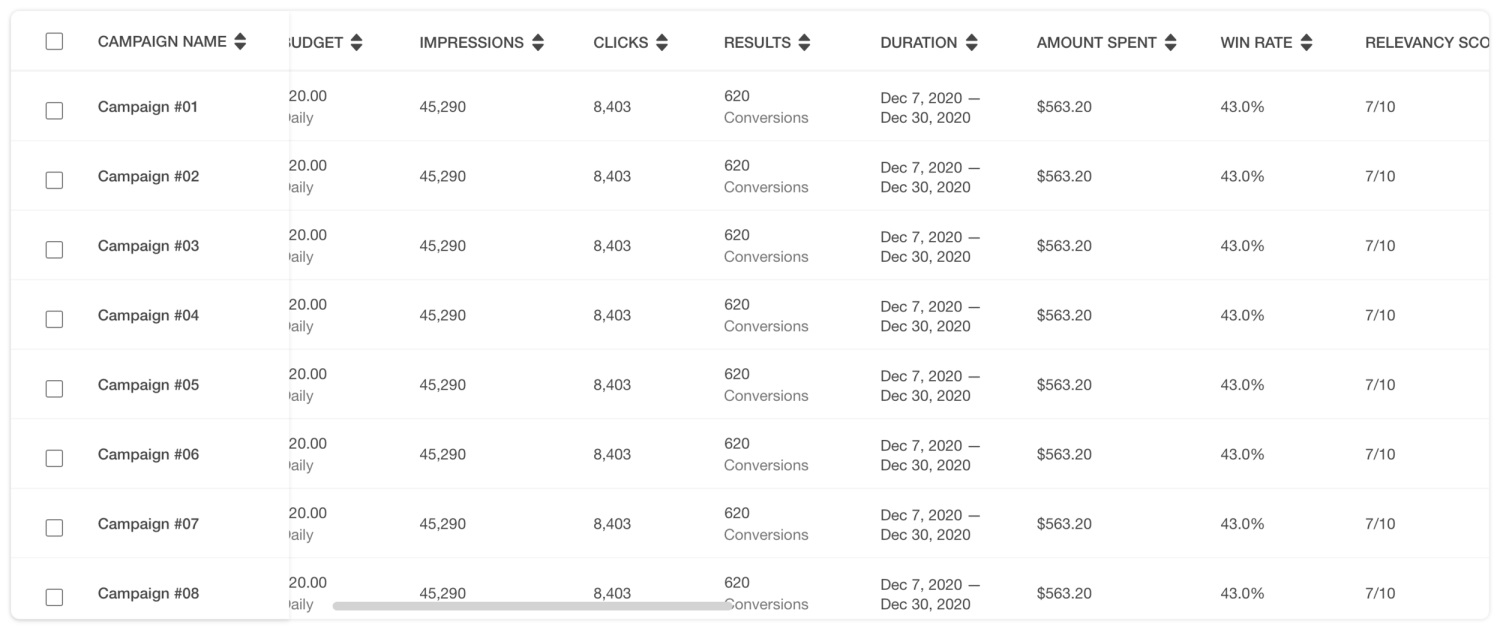Viewport: 1500px width, 630px height.
Task: Click Campaign #06 amount spent value
Action: (x=1064, y=455)
